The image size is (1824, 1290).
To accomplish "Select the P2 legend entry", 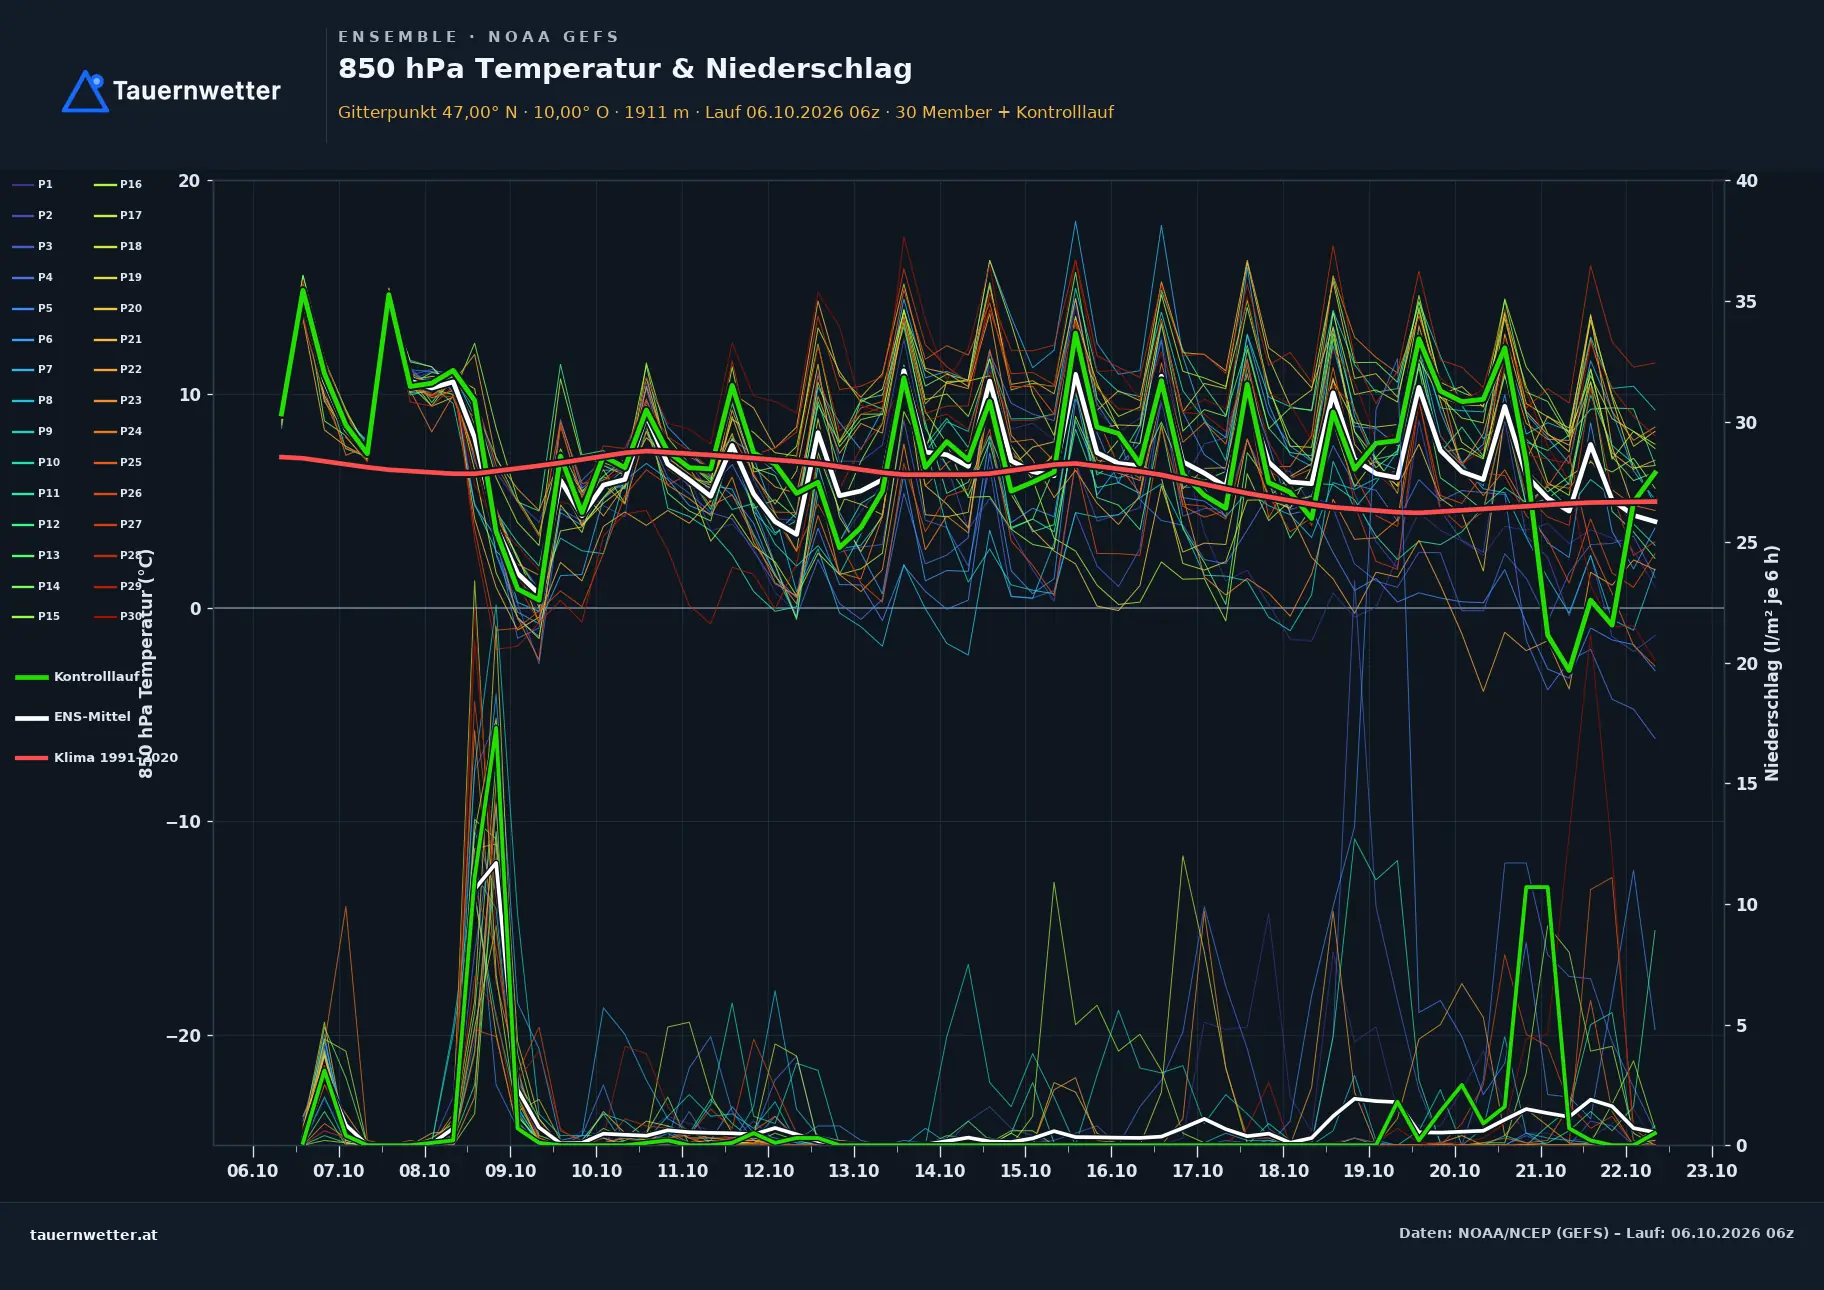I will coord(33,215).
